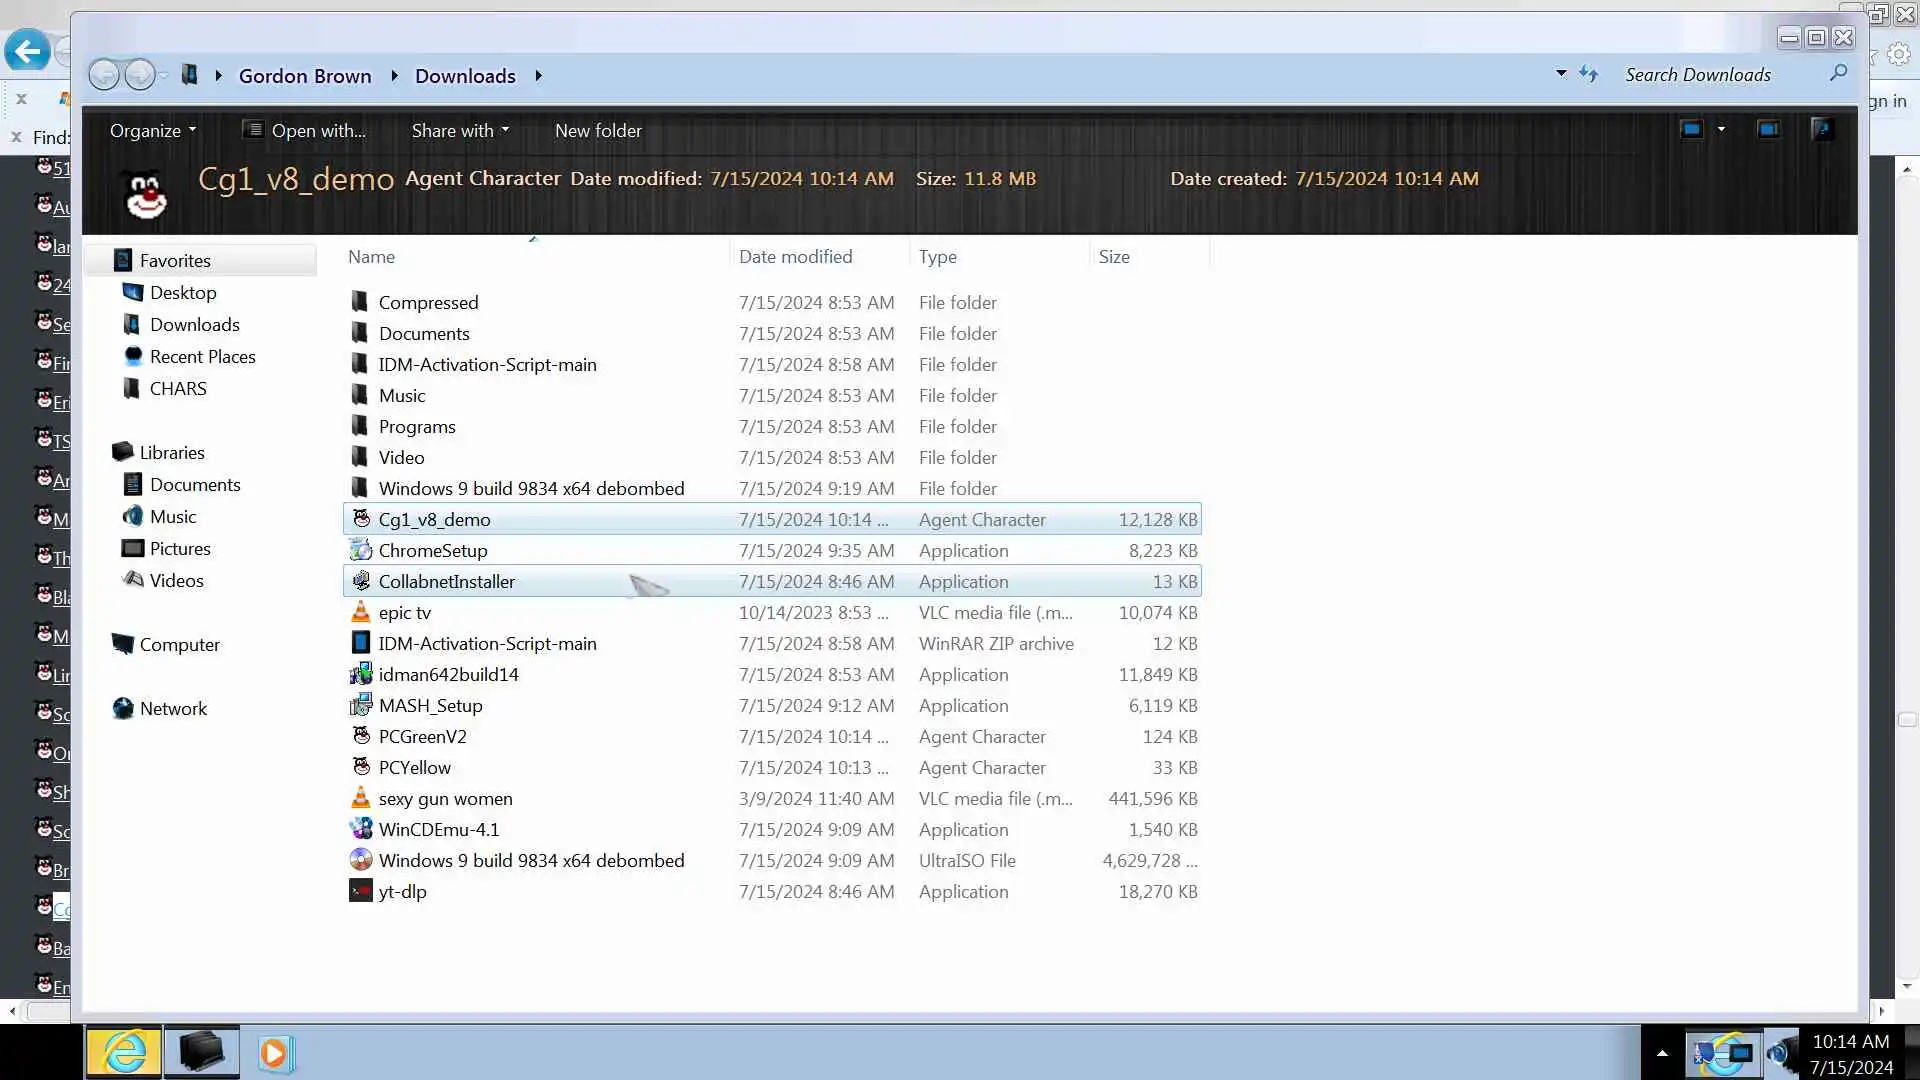Open the help icon in the toolbar

point(1822,129)
